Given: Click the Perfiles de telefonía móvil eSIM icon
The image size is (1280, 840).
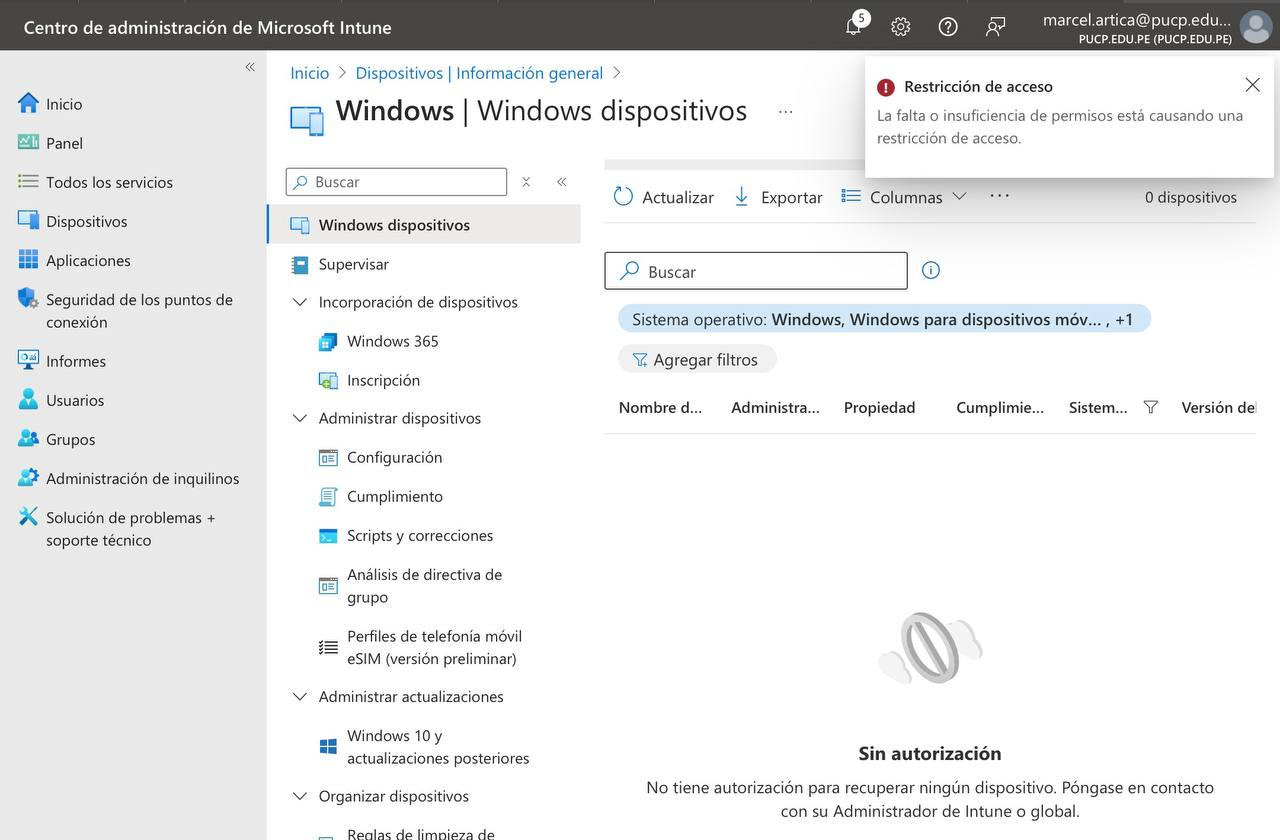Looking at the screenshot, I should coord(328,647).
